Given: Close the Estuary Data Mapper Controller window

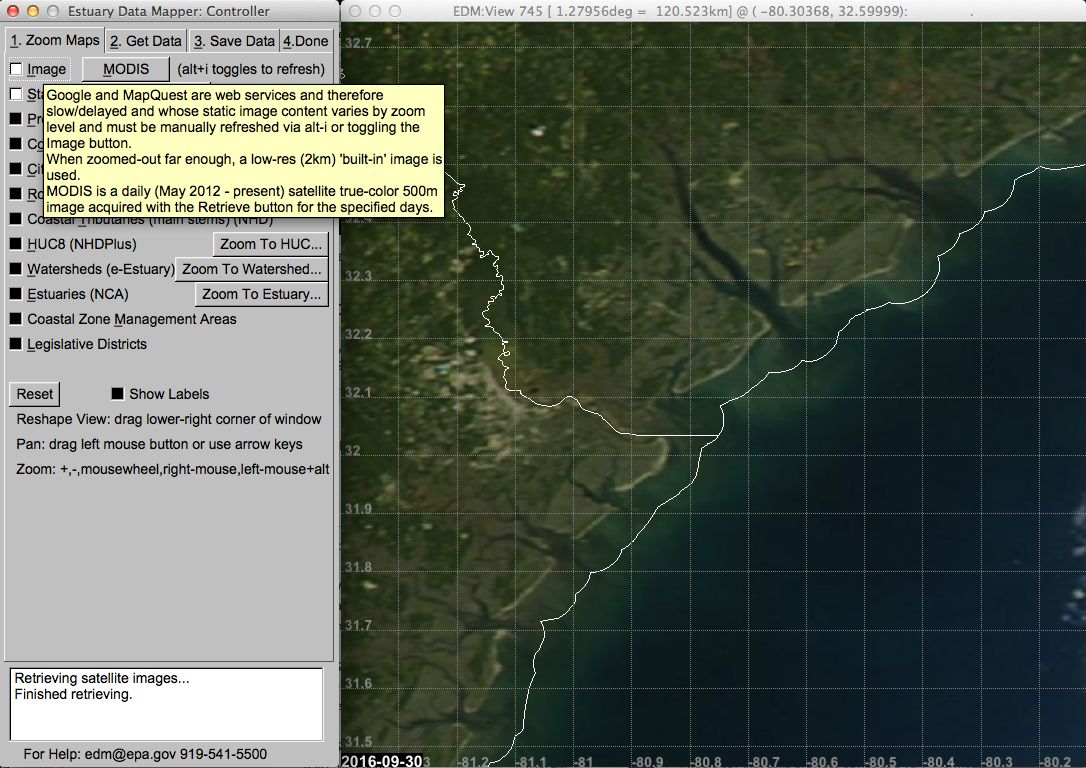Looking at the screenshot, I should click(13, 11).
